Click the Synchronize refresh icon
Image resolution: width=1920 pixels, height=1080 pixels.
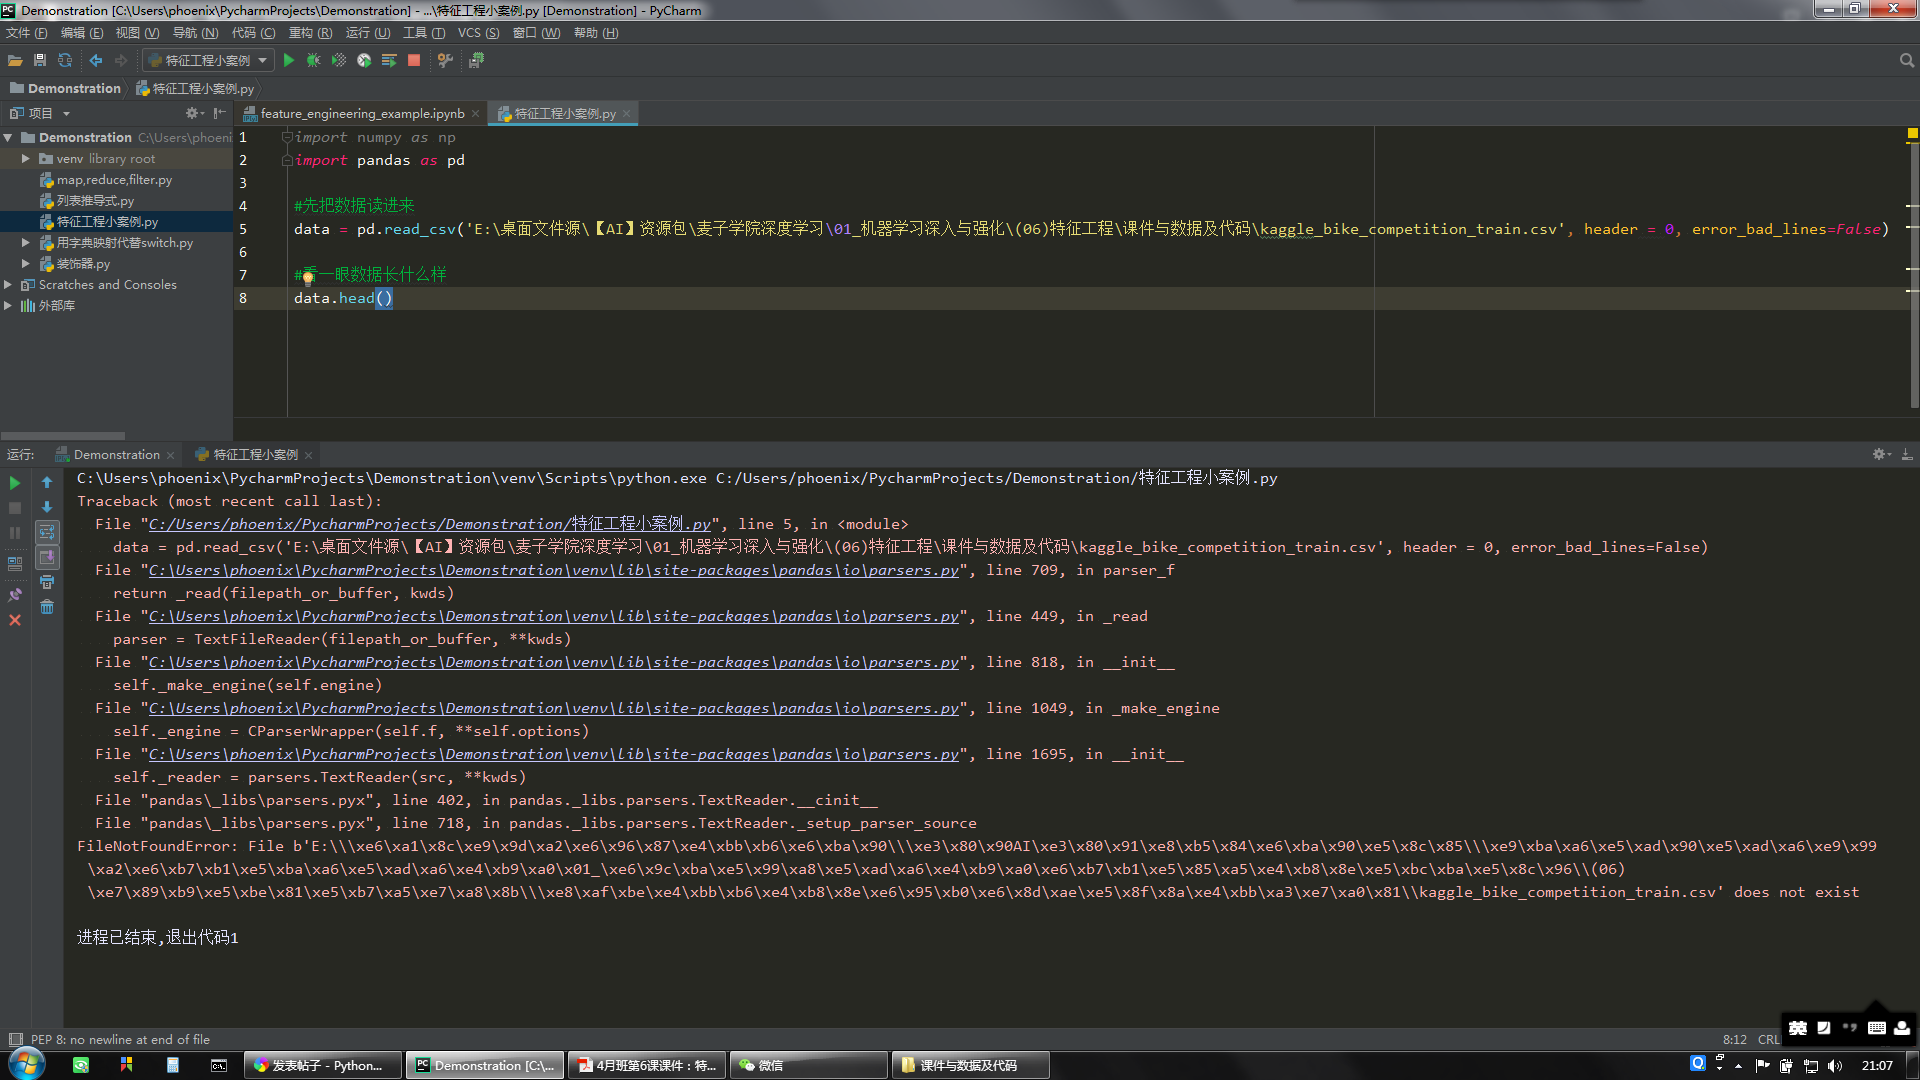[x=65, y=61]
